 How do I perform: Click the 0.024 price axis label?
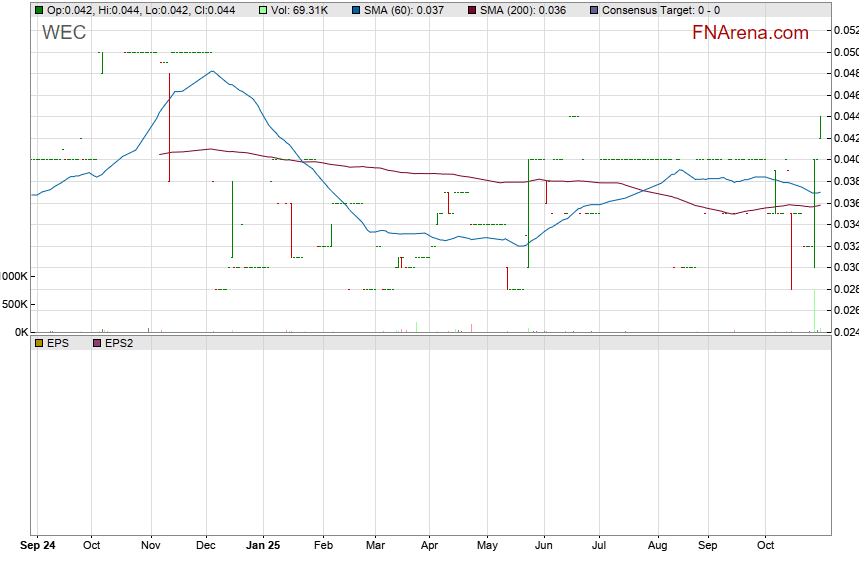(845, 332)
